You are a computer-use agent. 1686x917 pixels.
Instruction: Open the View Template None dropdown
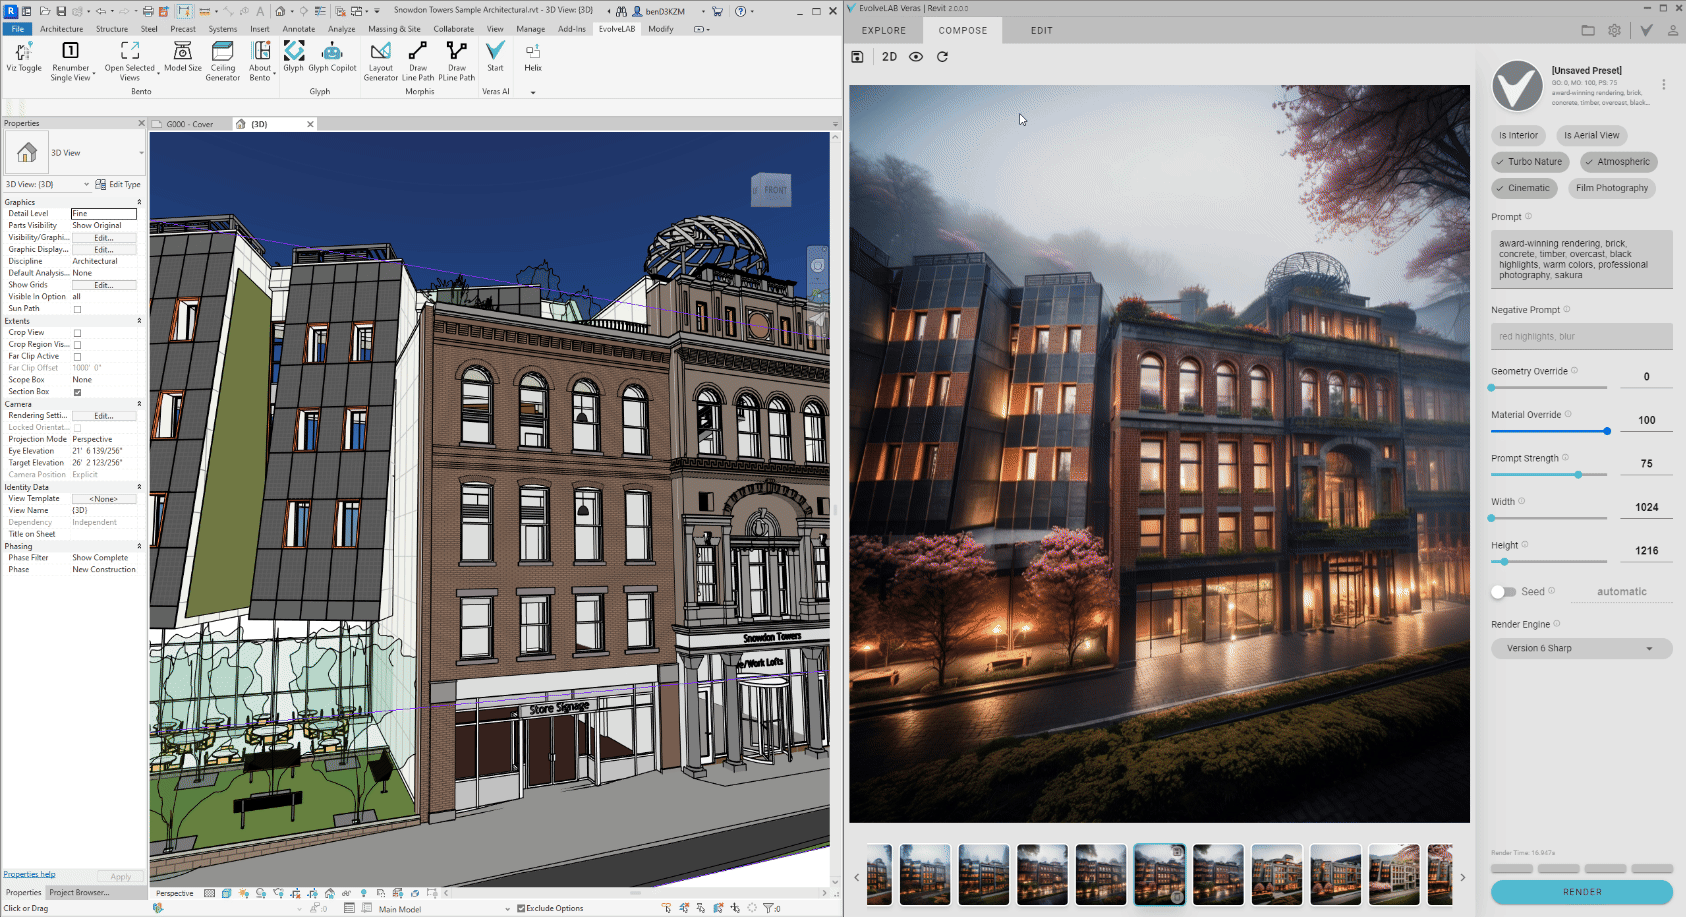click(103, 499)
